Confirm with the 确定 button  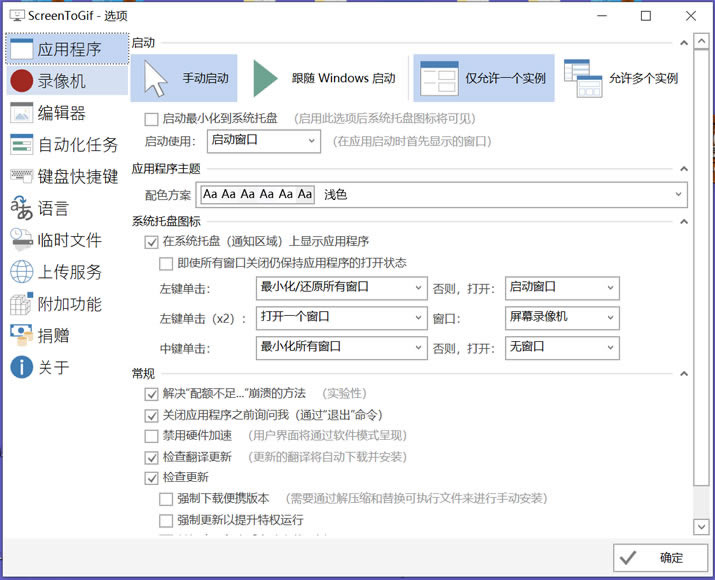[660, 557]
